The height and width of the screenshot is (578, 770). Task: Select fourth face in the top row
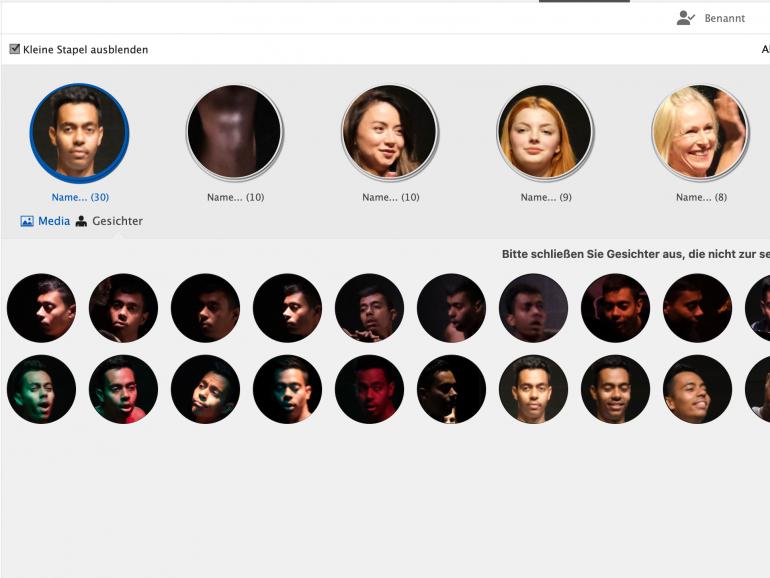point(287,308)
